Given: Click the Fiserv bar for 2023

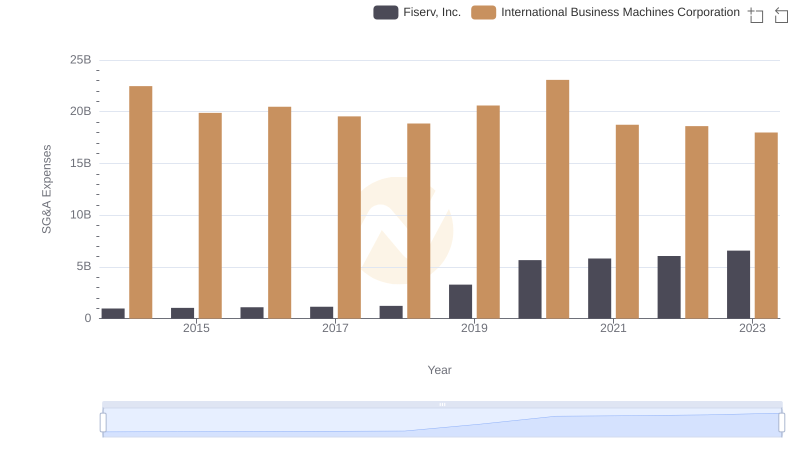Looking at the screenshot, I should click(738, 285).
